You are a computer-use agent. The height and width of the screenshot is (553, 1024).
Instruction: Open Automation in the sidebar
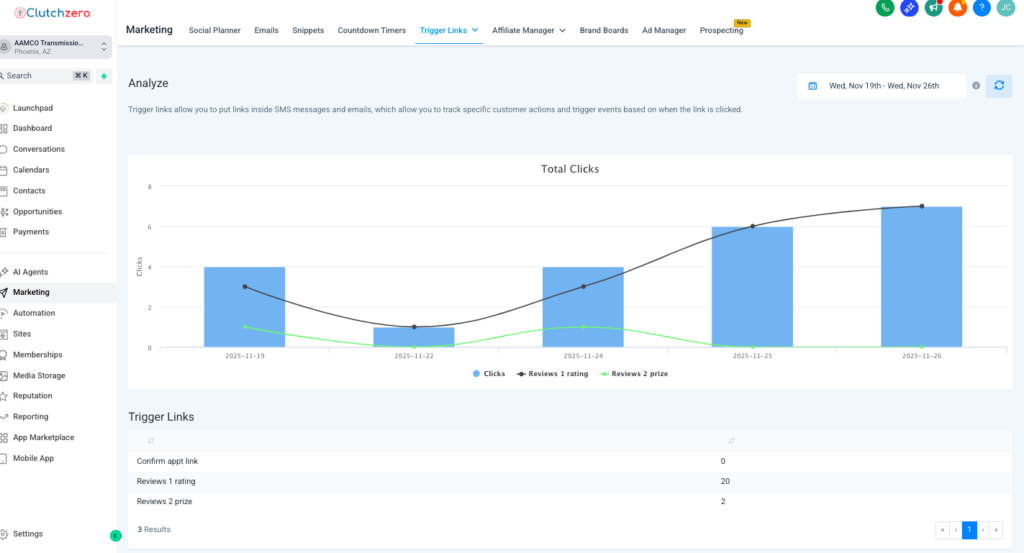coord(34,313)
